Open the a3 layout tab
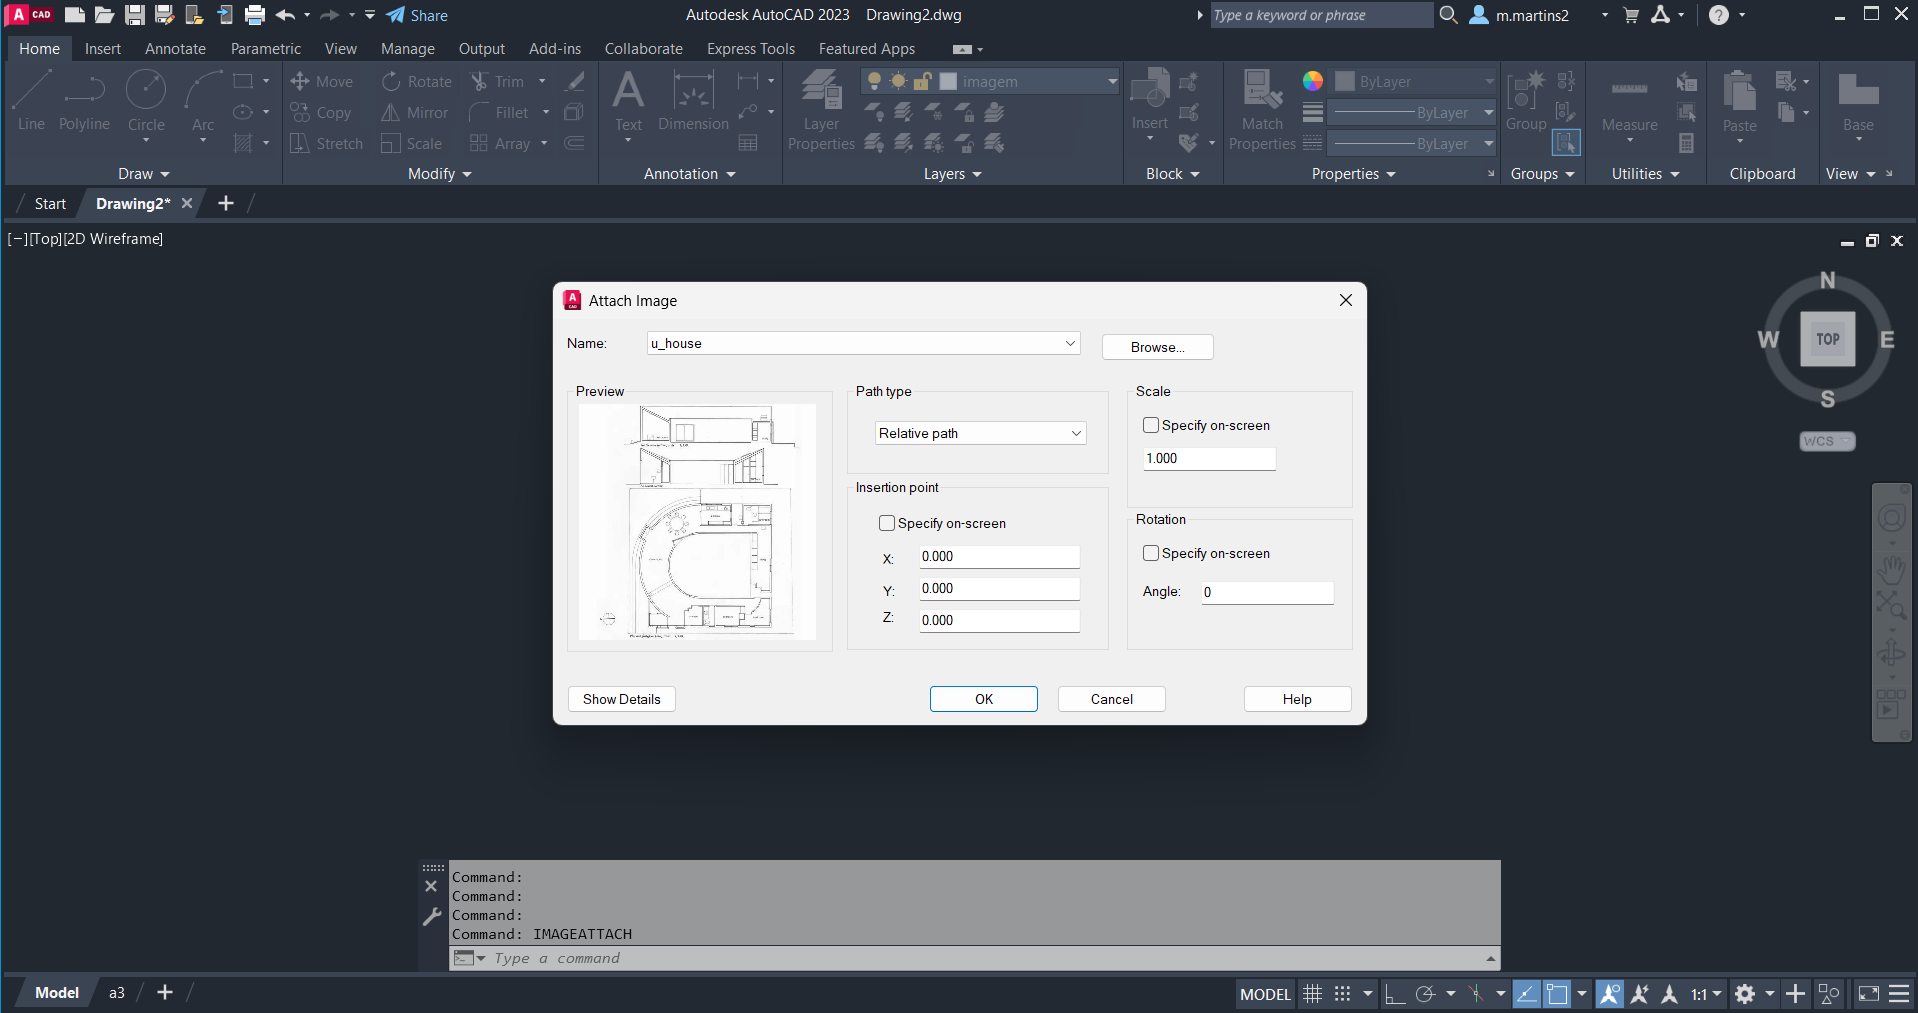The width and height of the screenshot is (1918, 1013). (117, 993)
